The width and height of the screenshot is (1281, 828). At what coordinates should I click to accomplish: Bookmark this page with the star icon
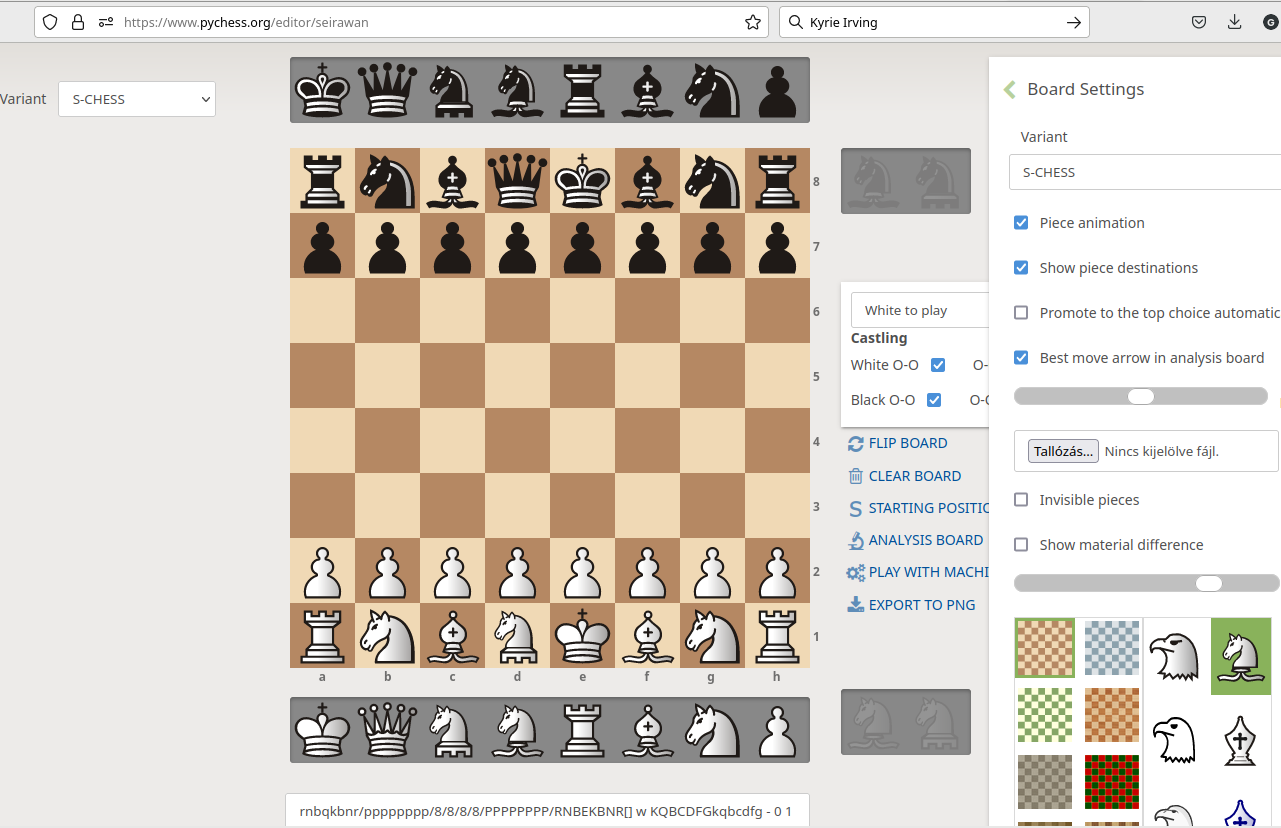click(x=753, y=22)
